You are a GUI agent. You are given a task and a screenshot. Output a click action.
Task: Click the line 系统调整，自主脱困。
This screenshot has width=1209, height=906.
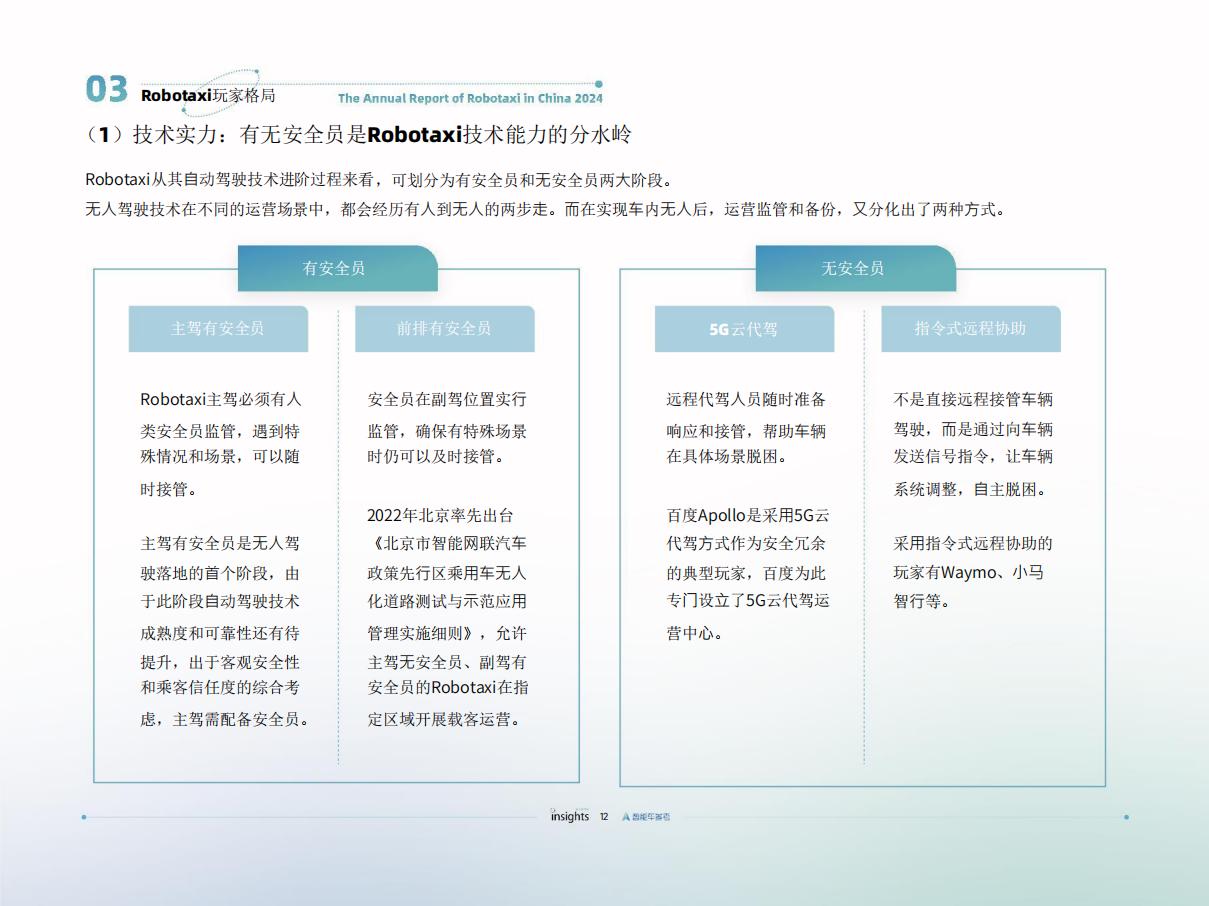tap(970, 490)
